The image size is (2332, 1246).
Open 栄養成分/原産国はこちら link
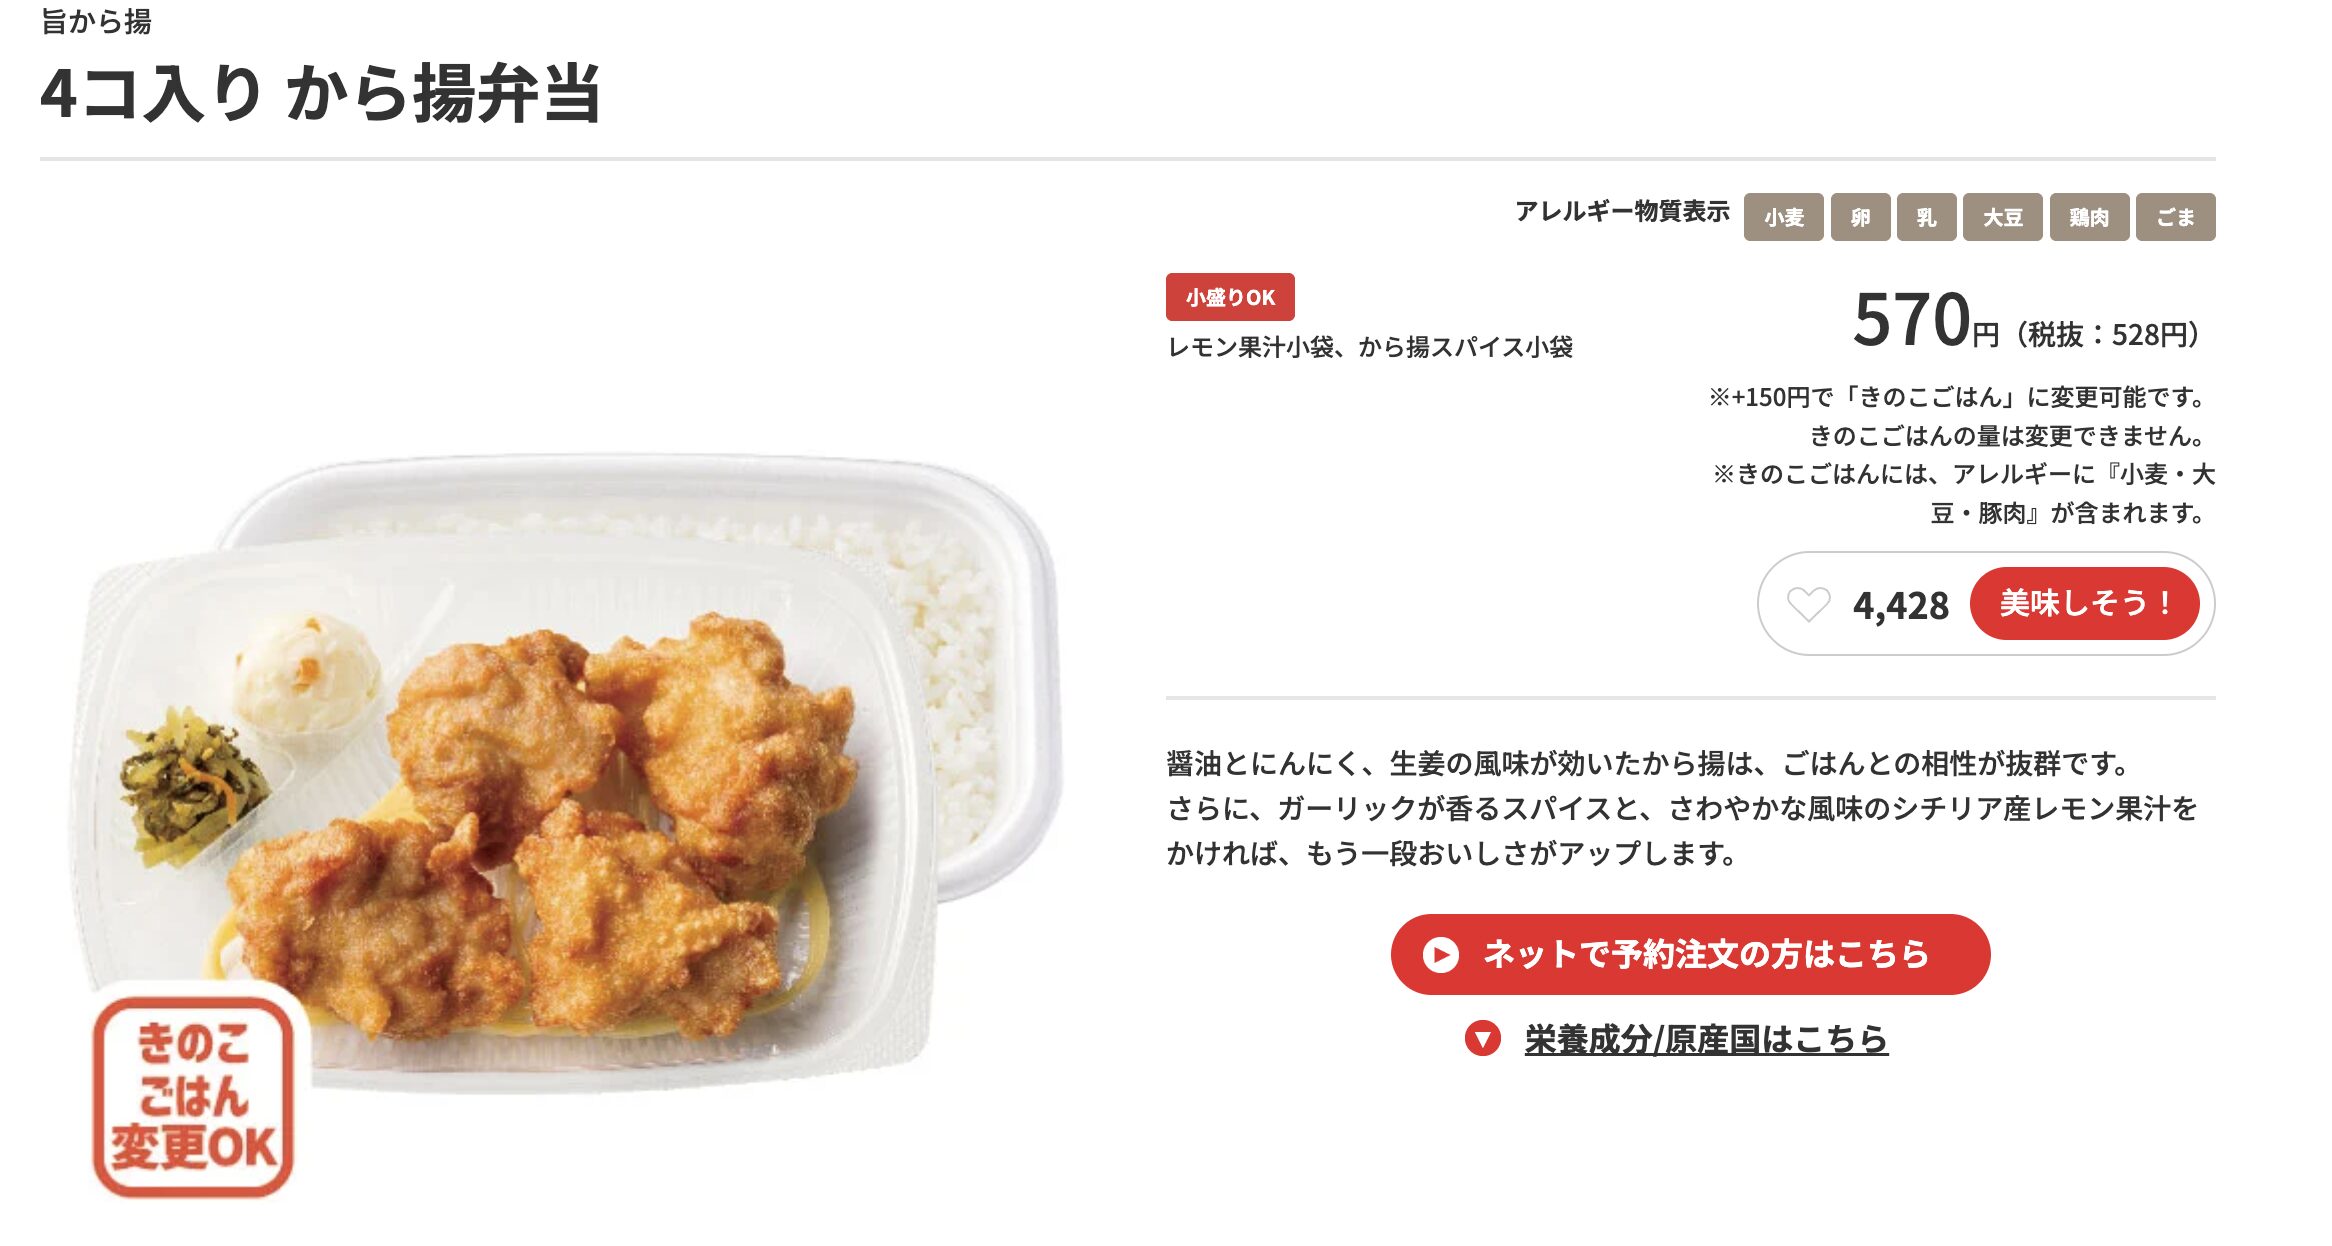point(1706,1039)
